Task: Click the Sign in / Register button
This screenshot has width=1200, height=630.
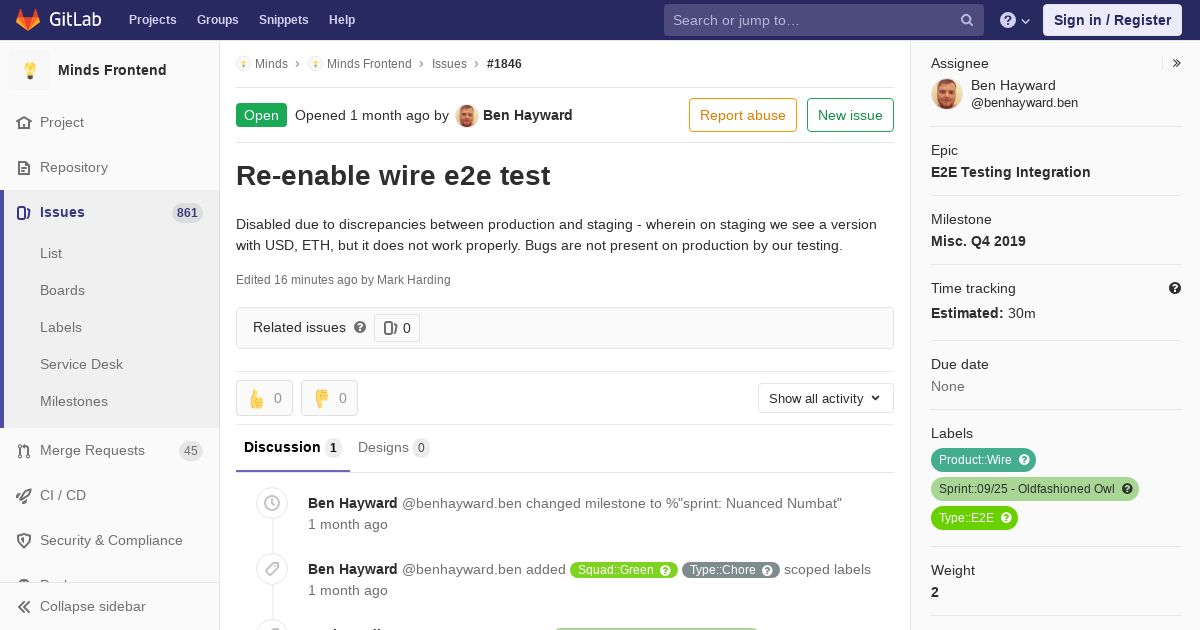Action: (x=1112, y=20)
